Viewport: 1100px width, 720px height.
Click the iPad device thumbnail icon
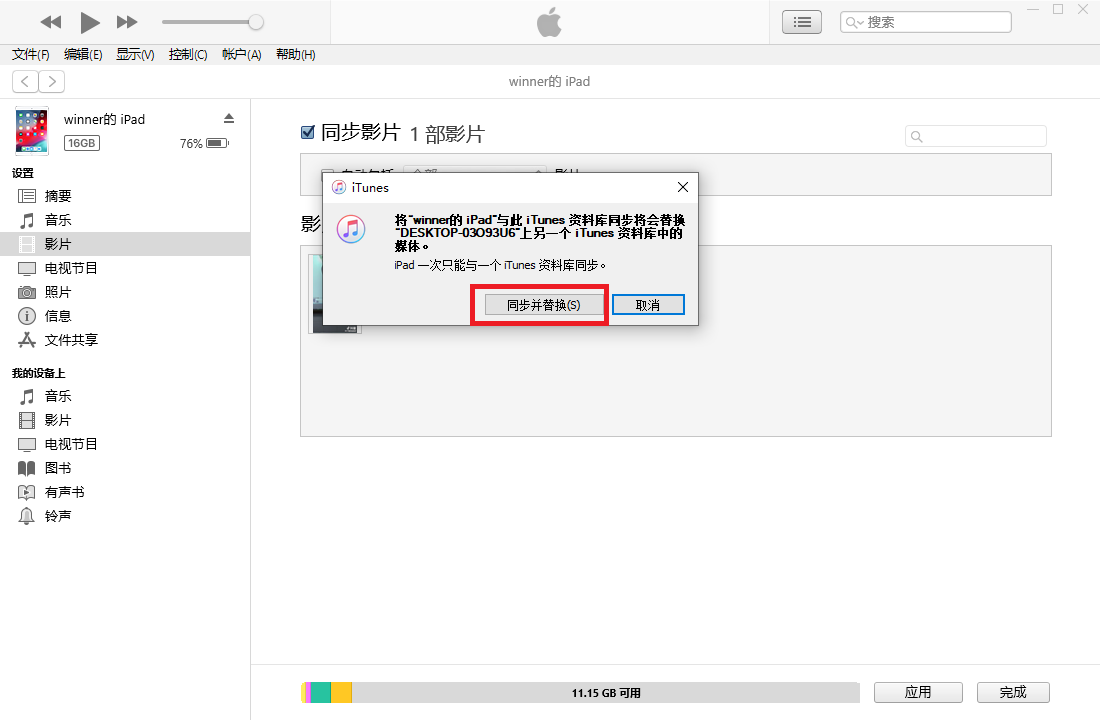point(32,131)
